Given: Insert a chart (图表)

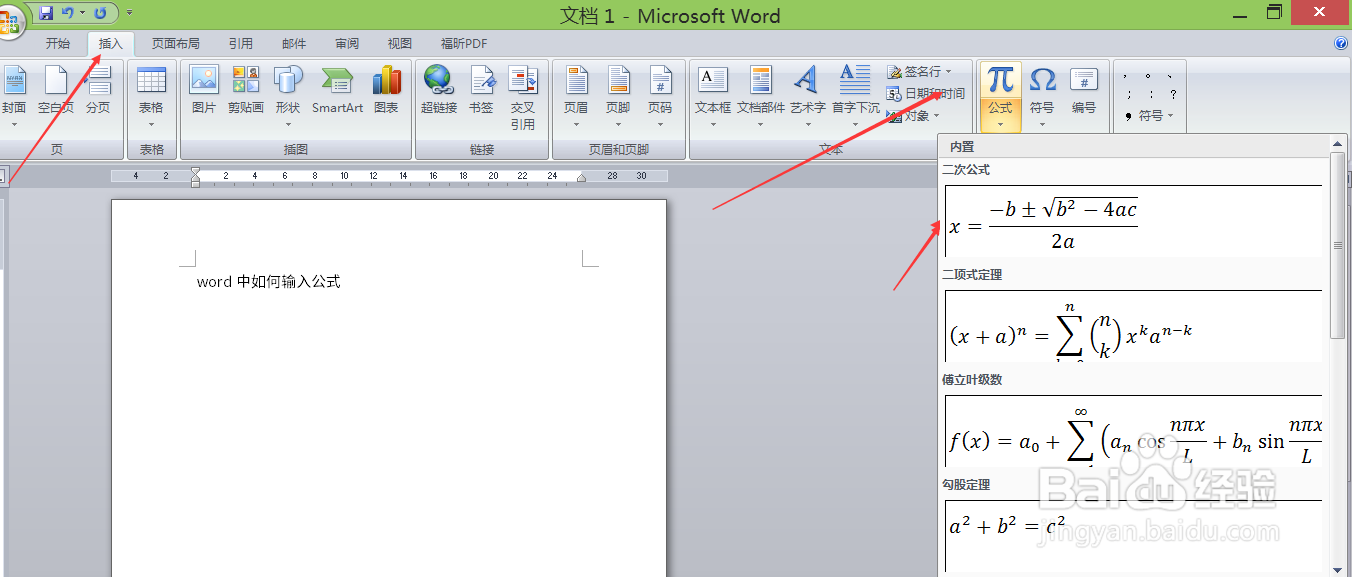Looking at the screenshot, I should click(x=386, y=92).
